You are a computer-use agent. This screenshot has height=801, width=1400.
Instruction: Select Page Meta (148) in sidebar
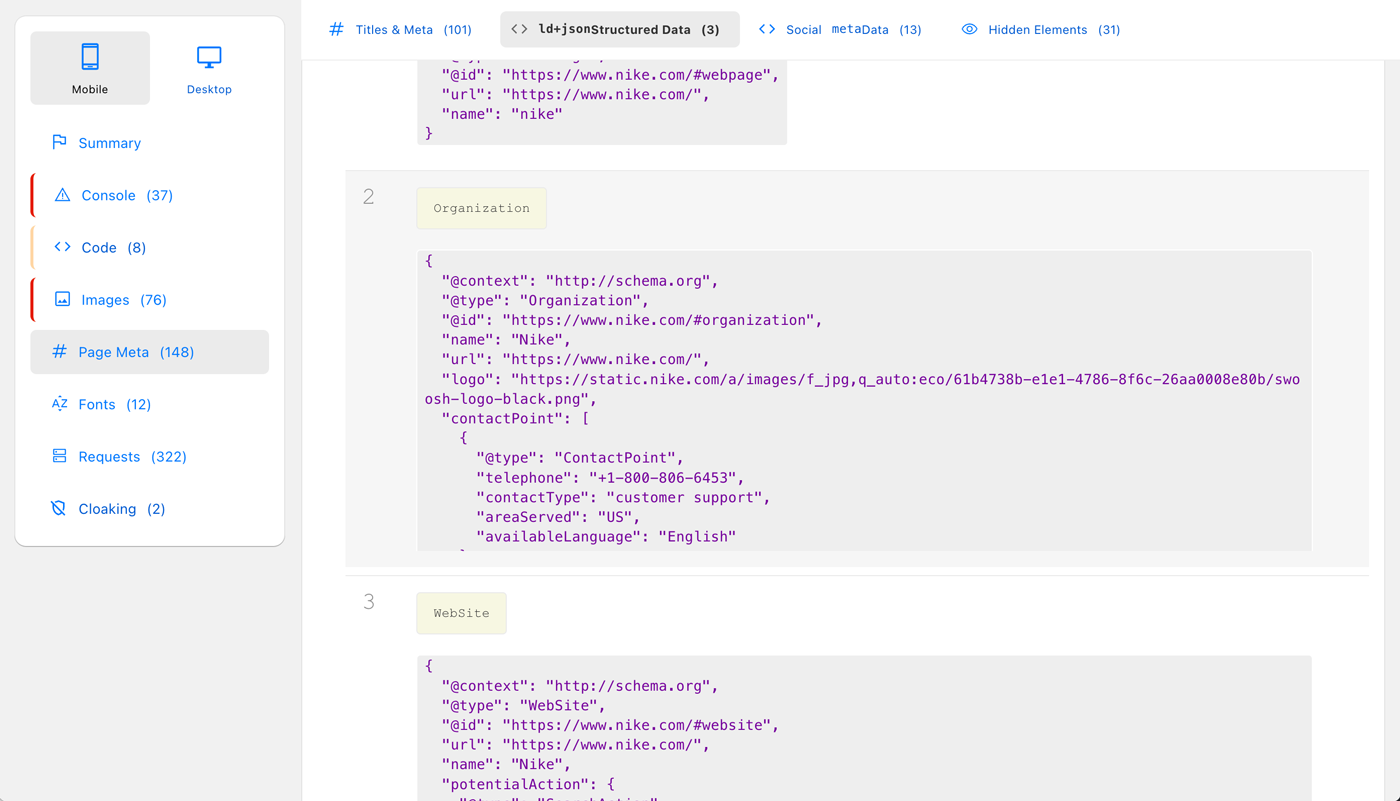150,352
